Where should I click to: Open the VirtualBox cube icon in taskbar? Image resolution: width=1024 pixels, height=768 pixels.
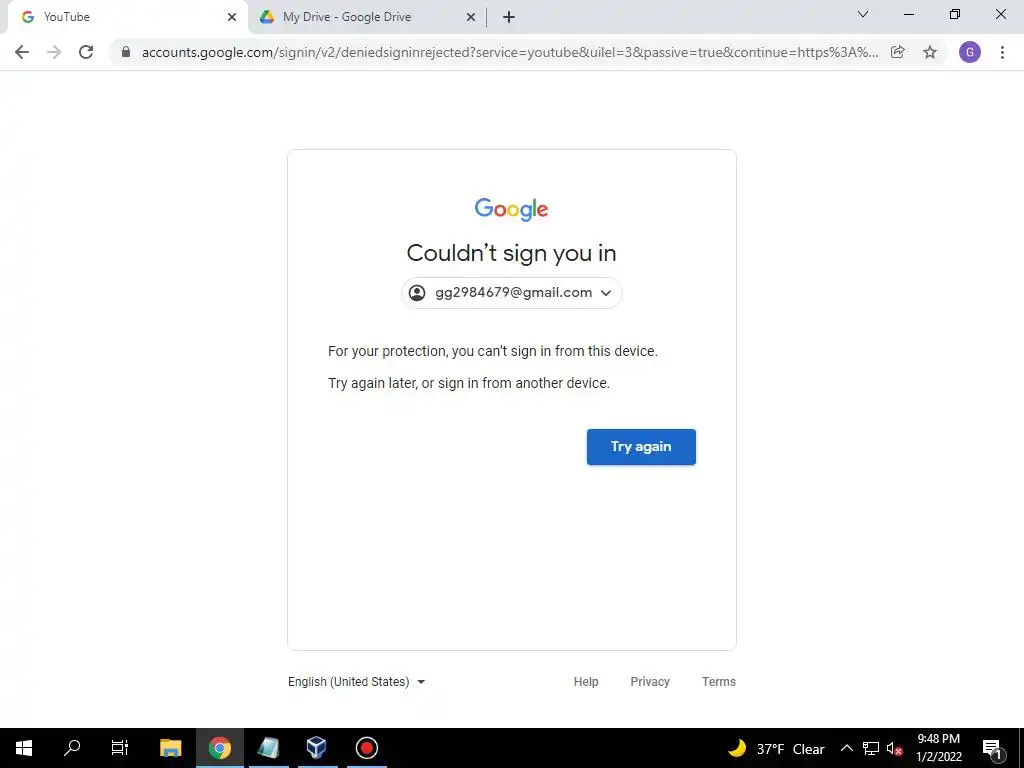pyautogui.click(x=317, y=748)
